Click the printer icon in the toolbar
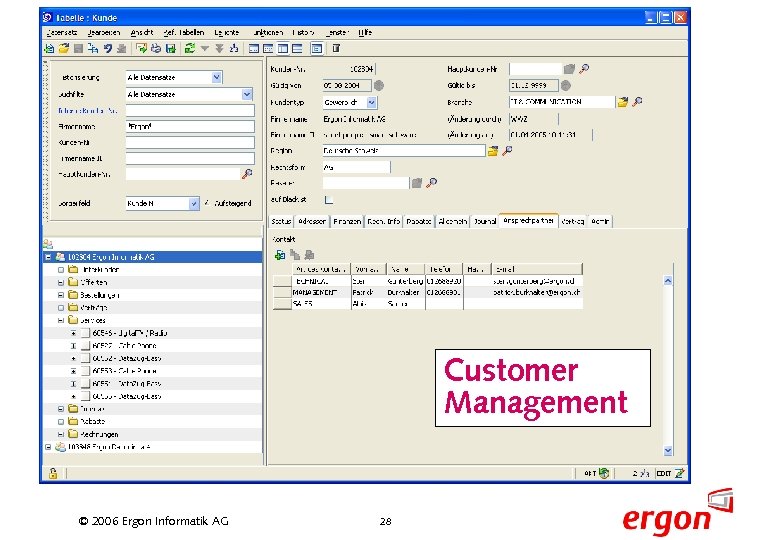 coord(156,48)
